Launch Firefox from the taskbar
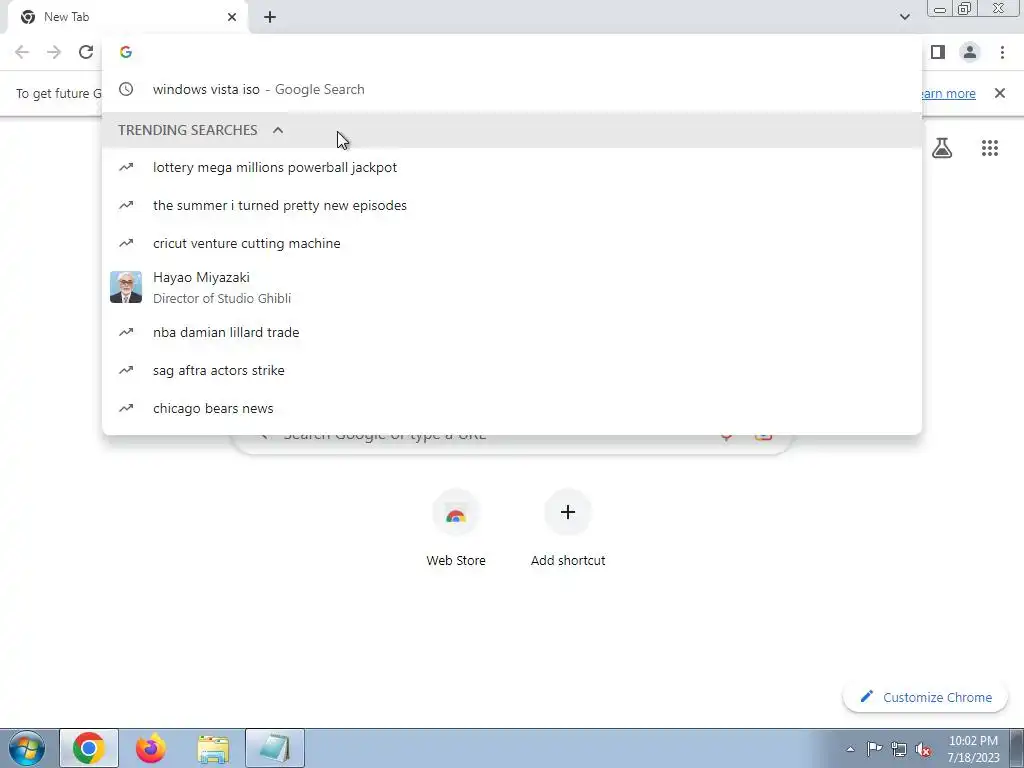This screenshot has height=768, width=1024. [x=151, y=748]
